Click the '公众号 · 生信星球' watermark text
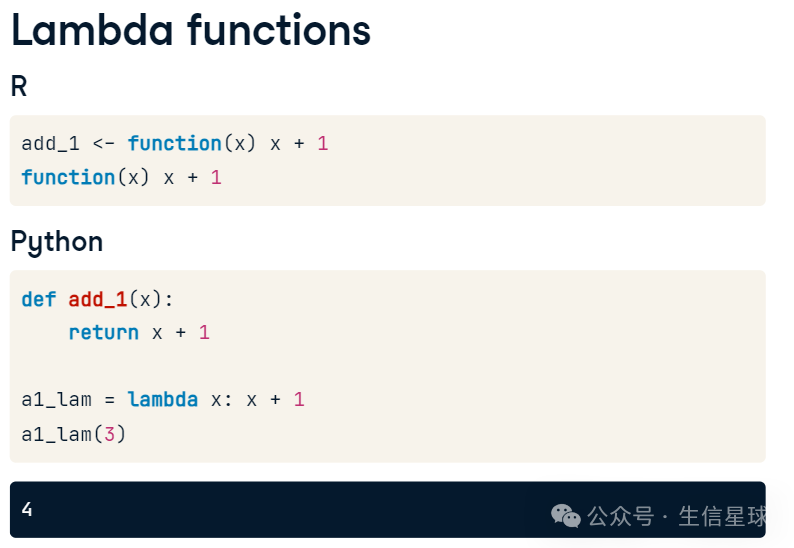 677,517
